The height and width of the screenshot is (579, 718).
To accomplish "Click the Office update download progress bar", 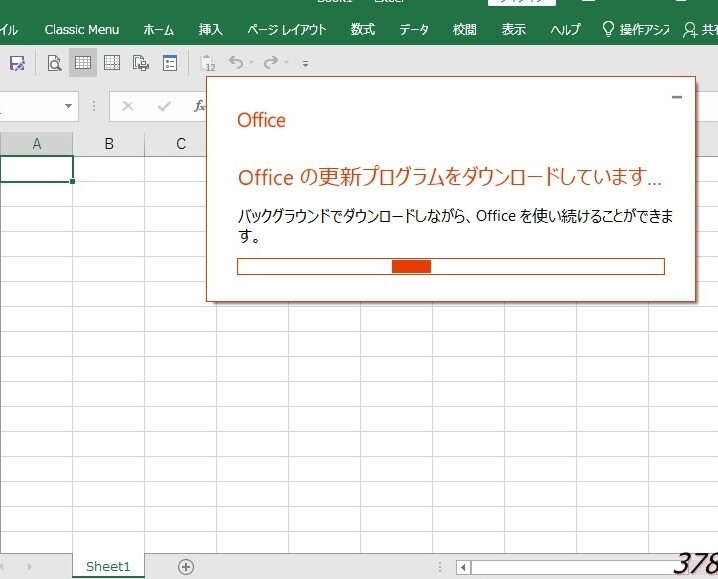I will click(x=450, y=266).
